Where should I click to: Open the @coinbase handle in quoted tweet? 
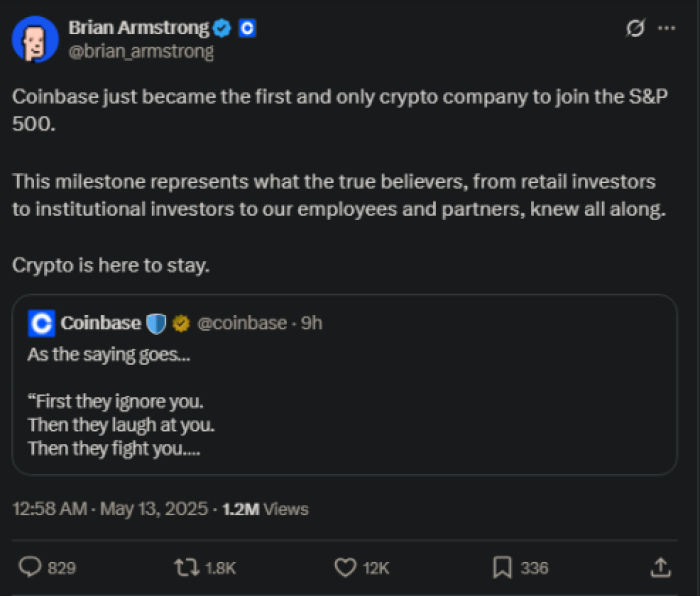[242, 323]
